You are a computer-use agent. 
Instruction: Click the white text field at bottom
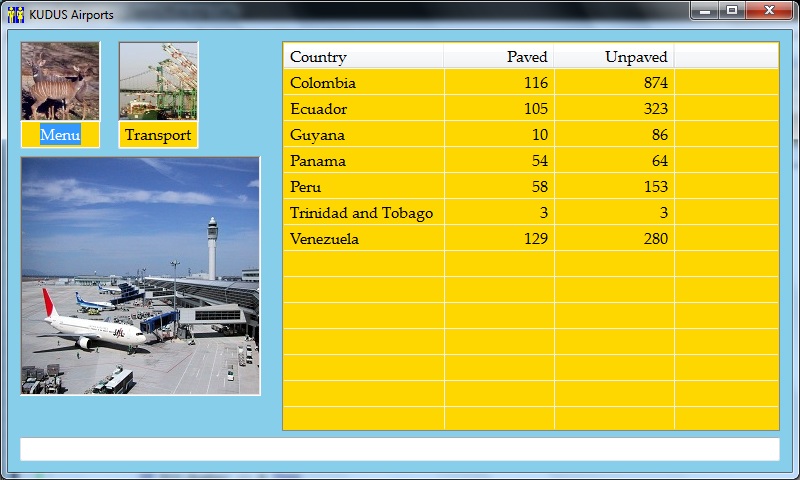pyautogui.click(x=399, y=449)
